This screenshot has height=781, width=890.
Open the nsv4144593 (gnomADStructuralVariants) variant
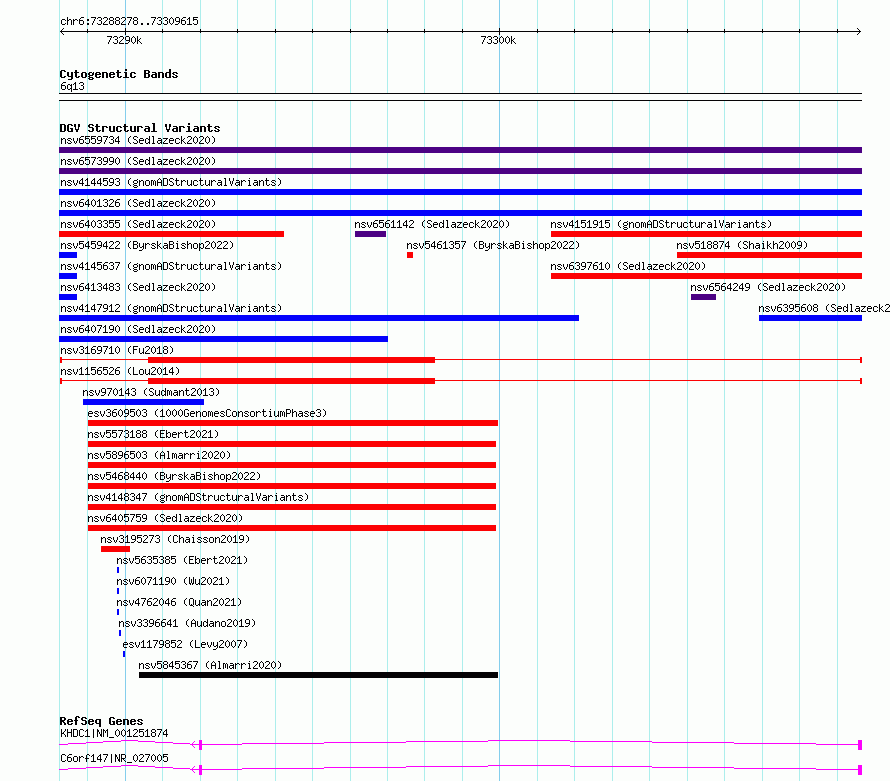tap(171, 182)
